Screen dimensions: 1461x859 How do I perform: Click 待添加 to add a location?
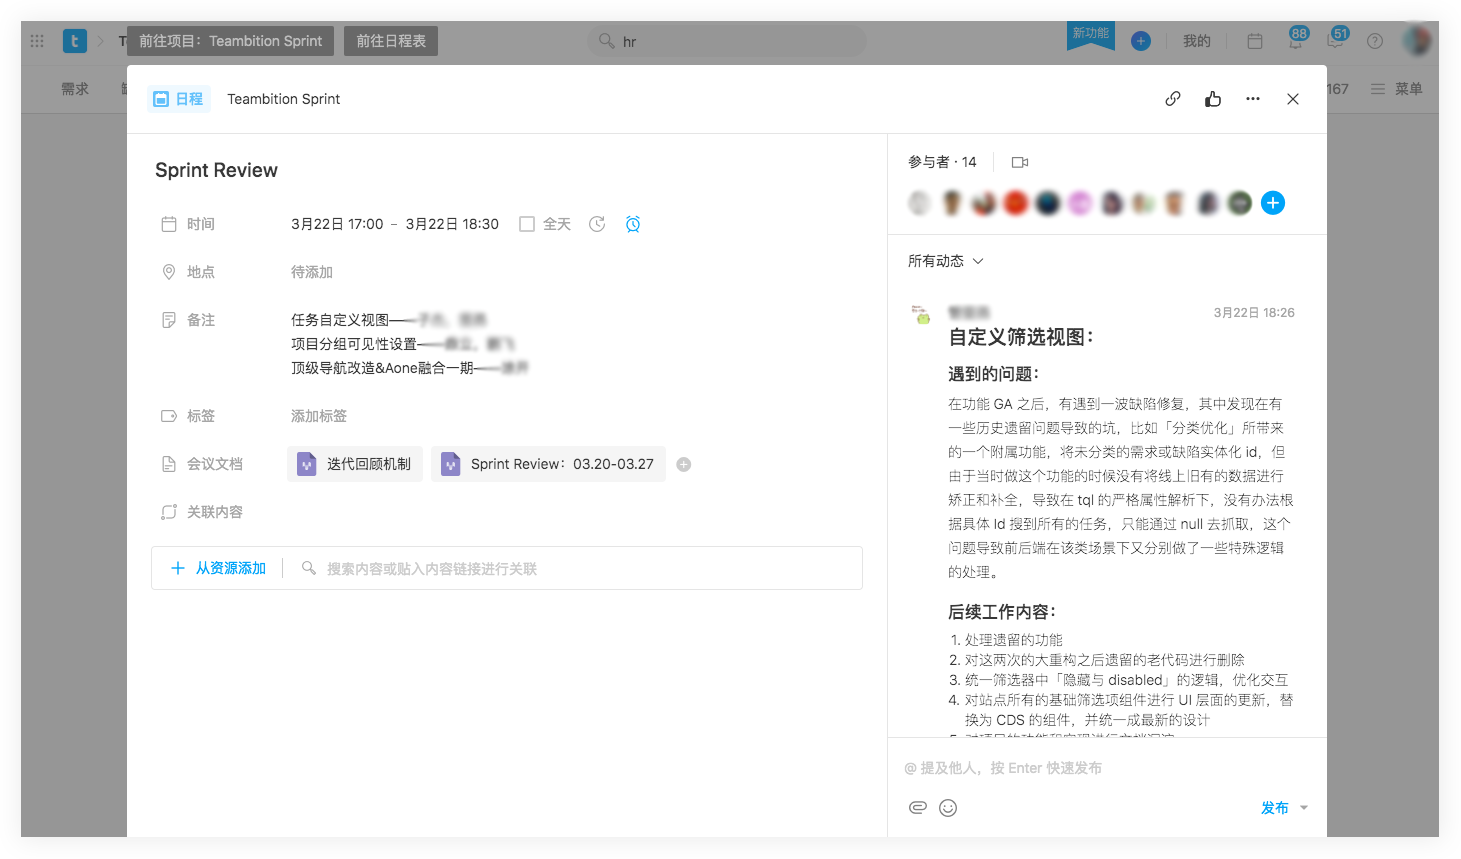click(312, 272)
